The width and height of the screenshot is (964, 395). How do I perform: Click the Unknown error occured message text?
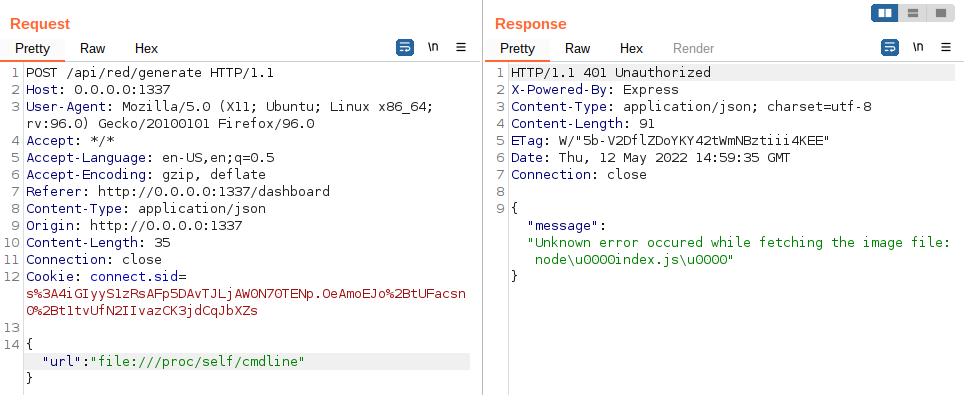[739, 242]
